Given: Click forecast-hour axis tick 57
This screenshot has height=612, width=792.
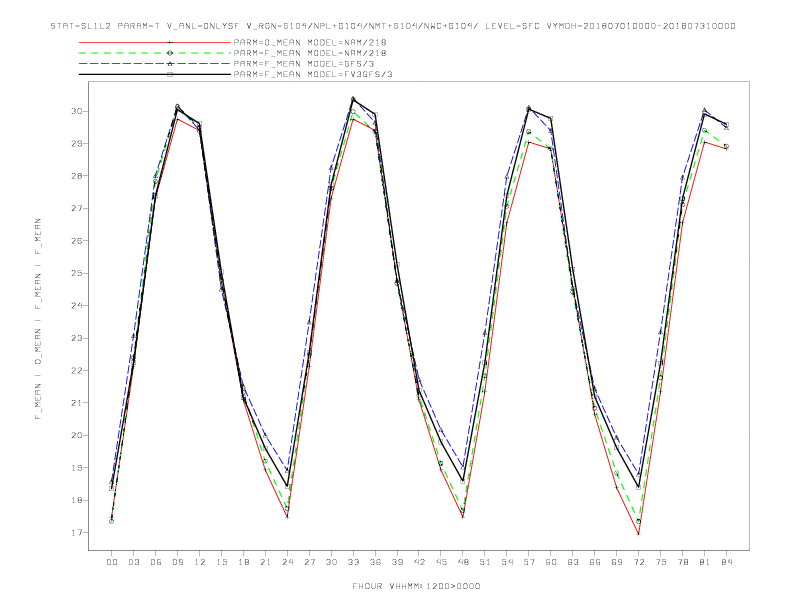Looking at the screenshot, I should (x=529, y=562).
